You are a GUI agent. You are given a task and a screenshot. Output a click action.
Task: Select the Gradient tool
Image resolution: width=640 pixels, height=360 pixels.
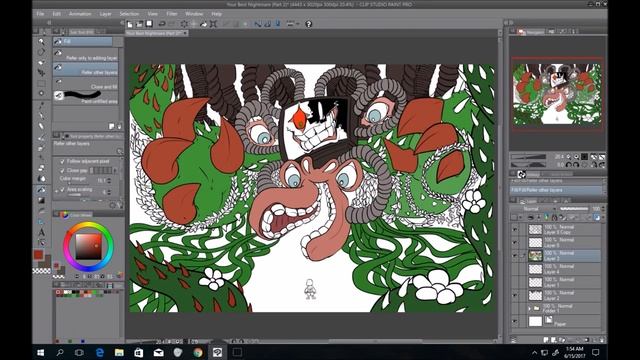click(41, 200)
